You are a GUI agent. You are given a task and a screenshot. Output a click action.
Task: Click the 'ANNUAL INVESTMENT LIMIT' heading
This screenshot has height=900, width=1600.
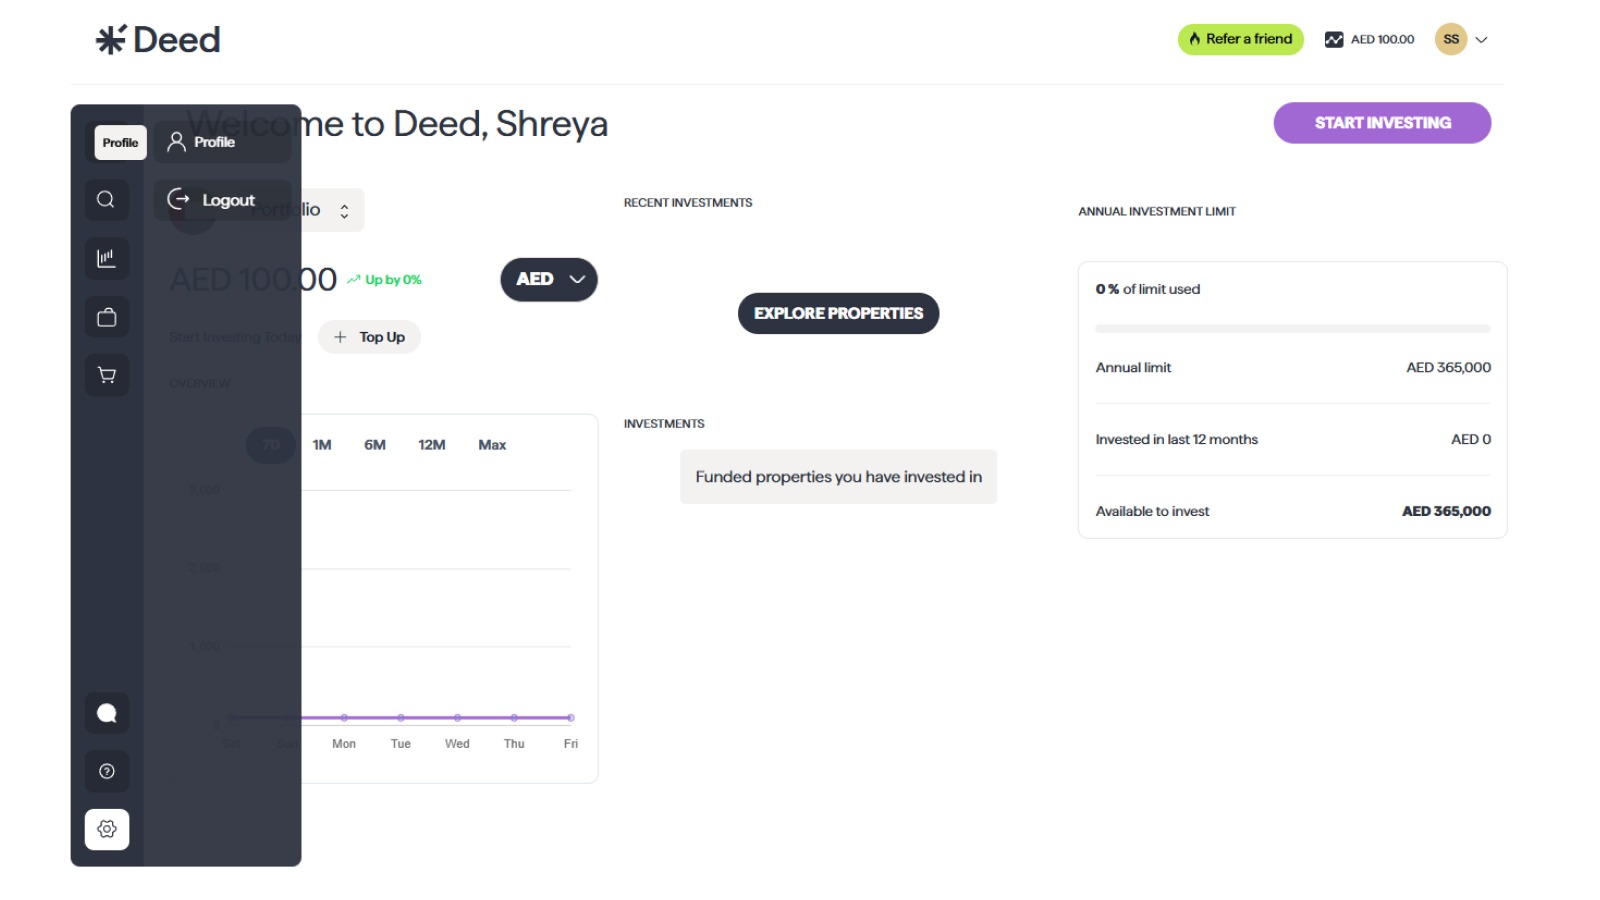tap(1157, 212)
